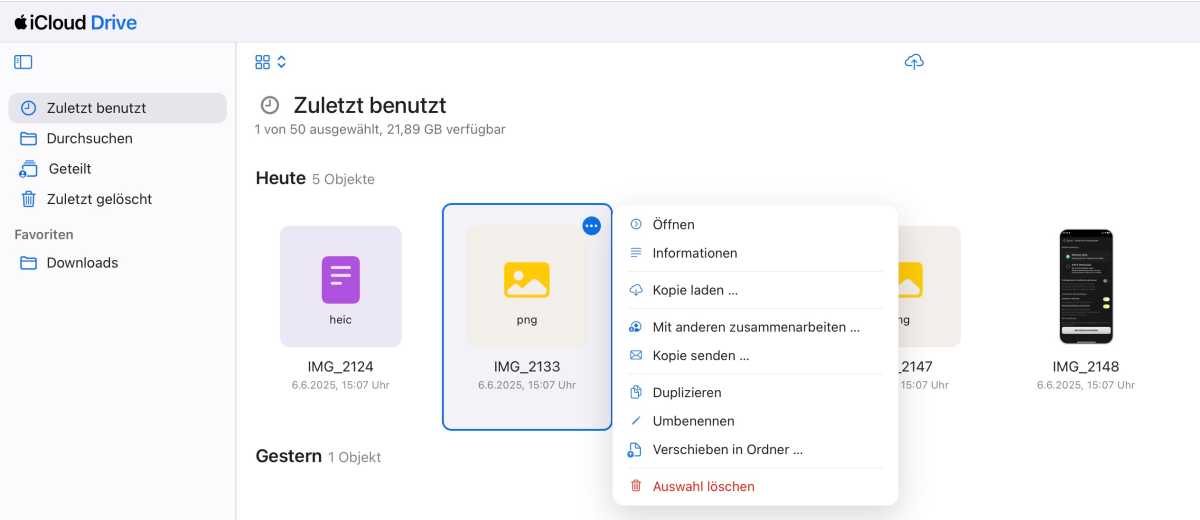Click the Zuletzt benutzt page title

(370, 105)
